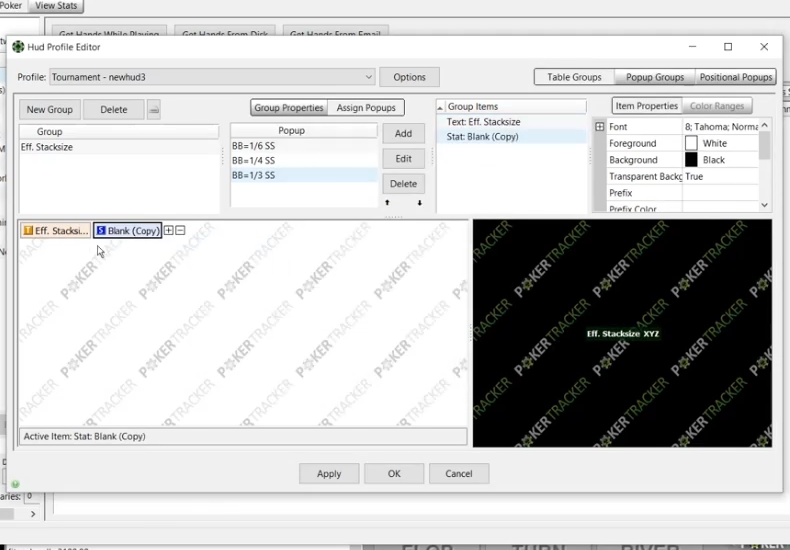Image resolution: width=790 pixels, height=550 pixels.
Task: Switch to Popup Groups tab
Action: pyautogui.click(x=654, y=77)
